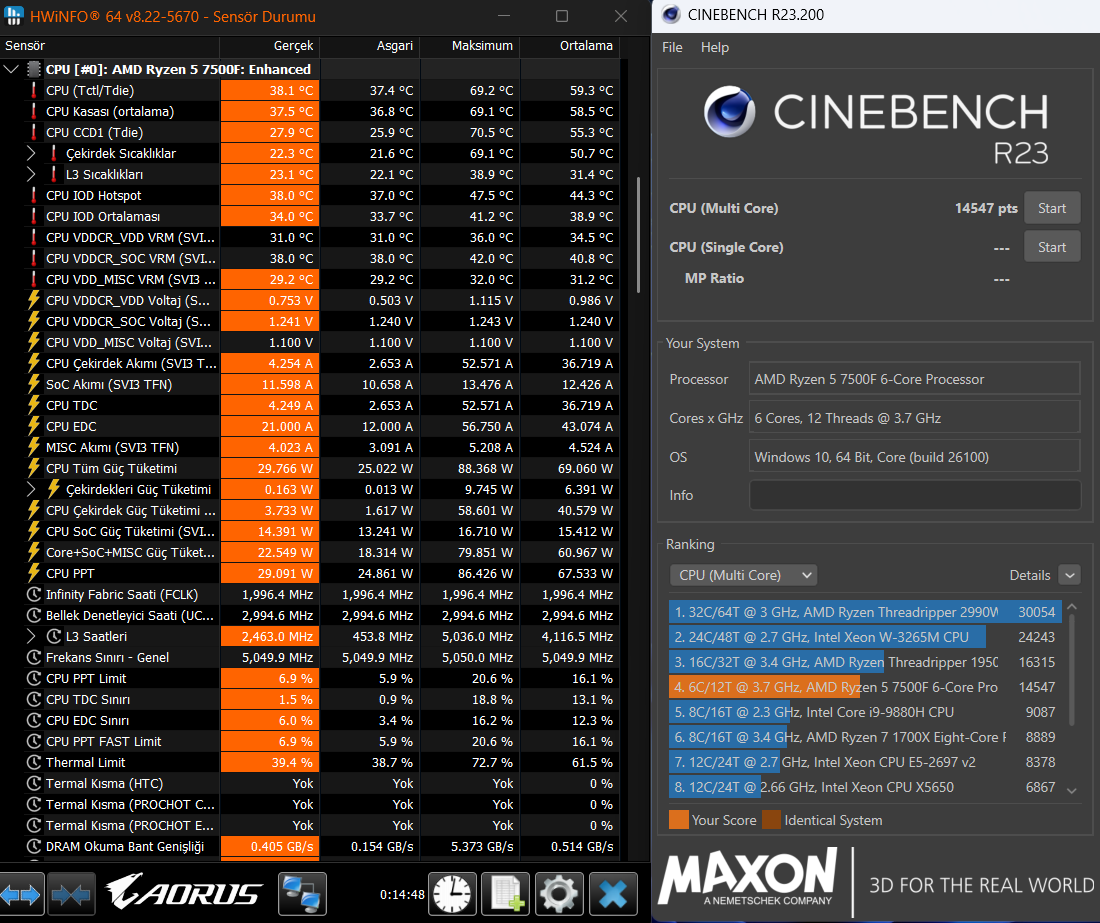
Task: Click the Maksimum column header
Action: (470, 46)
